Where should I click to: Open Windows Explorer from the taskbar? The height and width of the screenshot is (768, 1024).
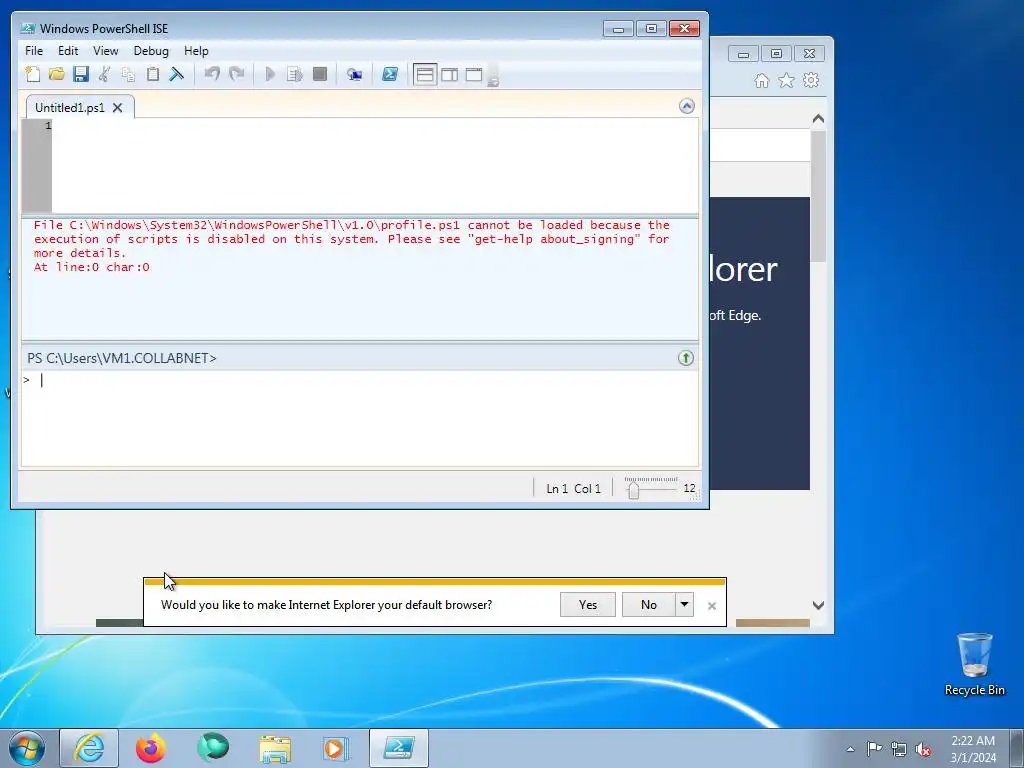tap(275, 748)
